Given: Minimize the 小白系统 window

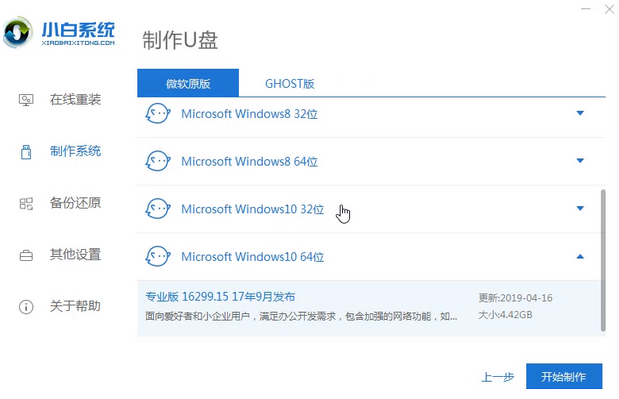Looking at the screenshot, I should [x=586, y=8].
